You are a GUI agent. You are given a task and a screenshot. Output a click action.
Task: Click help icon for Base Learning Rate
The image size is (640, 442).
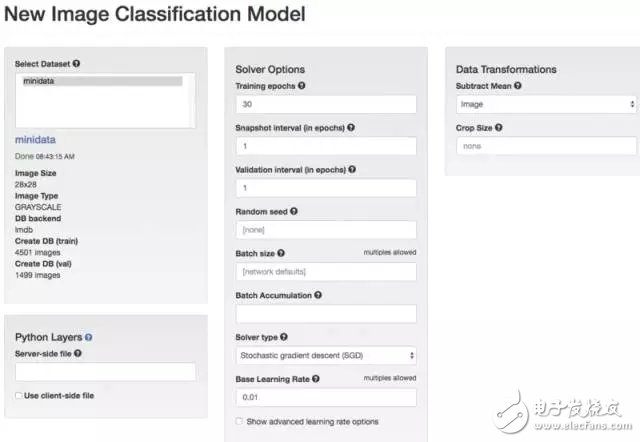316,380
